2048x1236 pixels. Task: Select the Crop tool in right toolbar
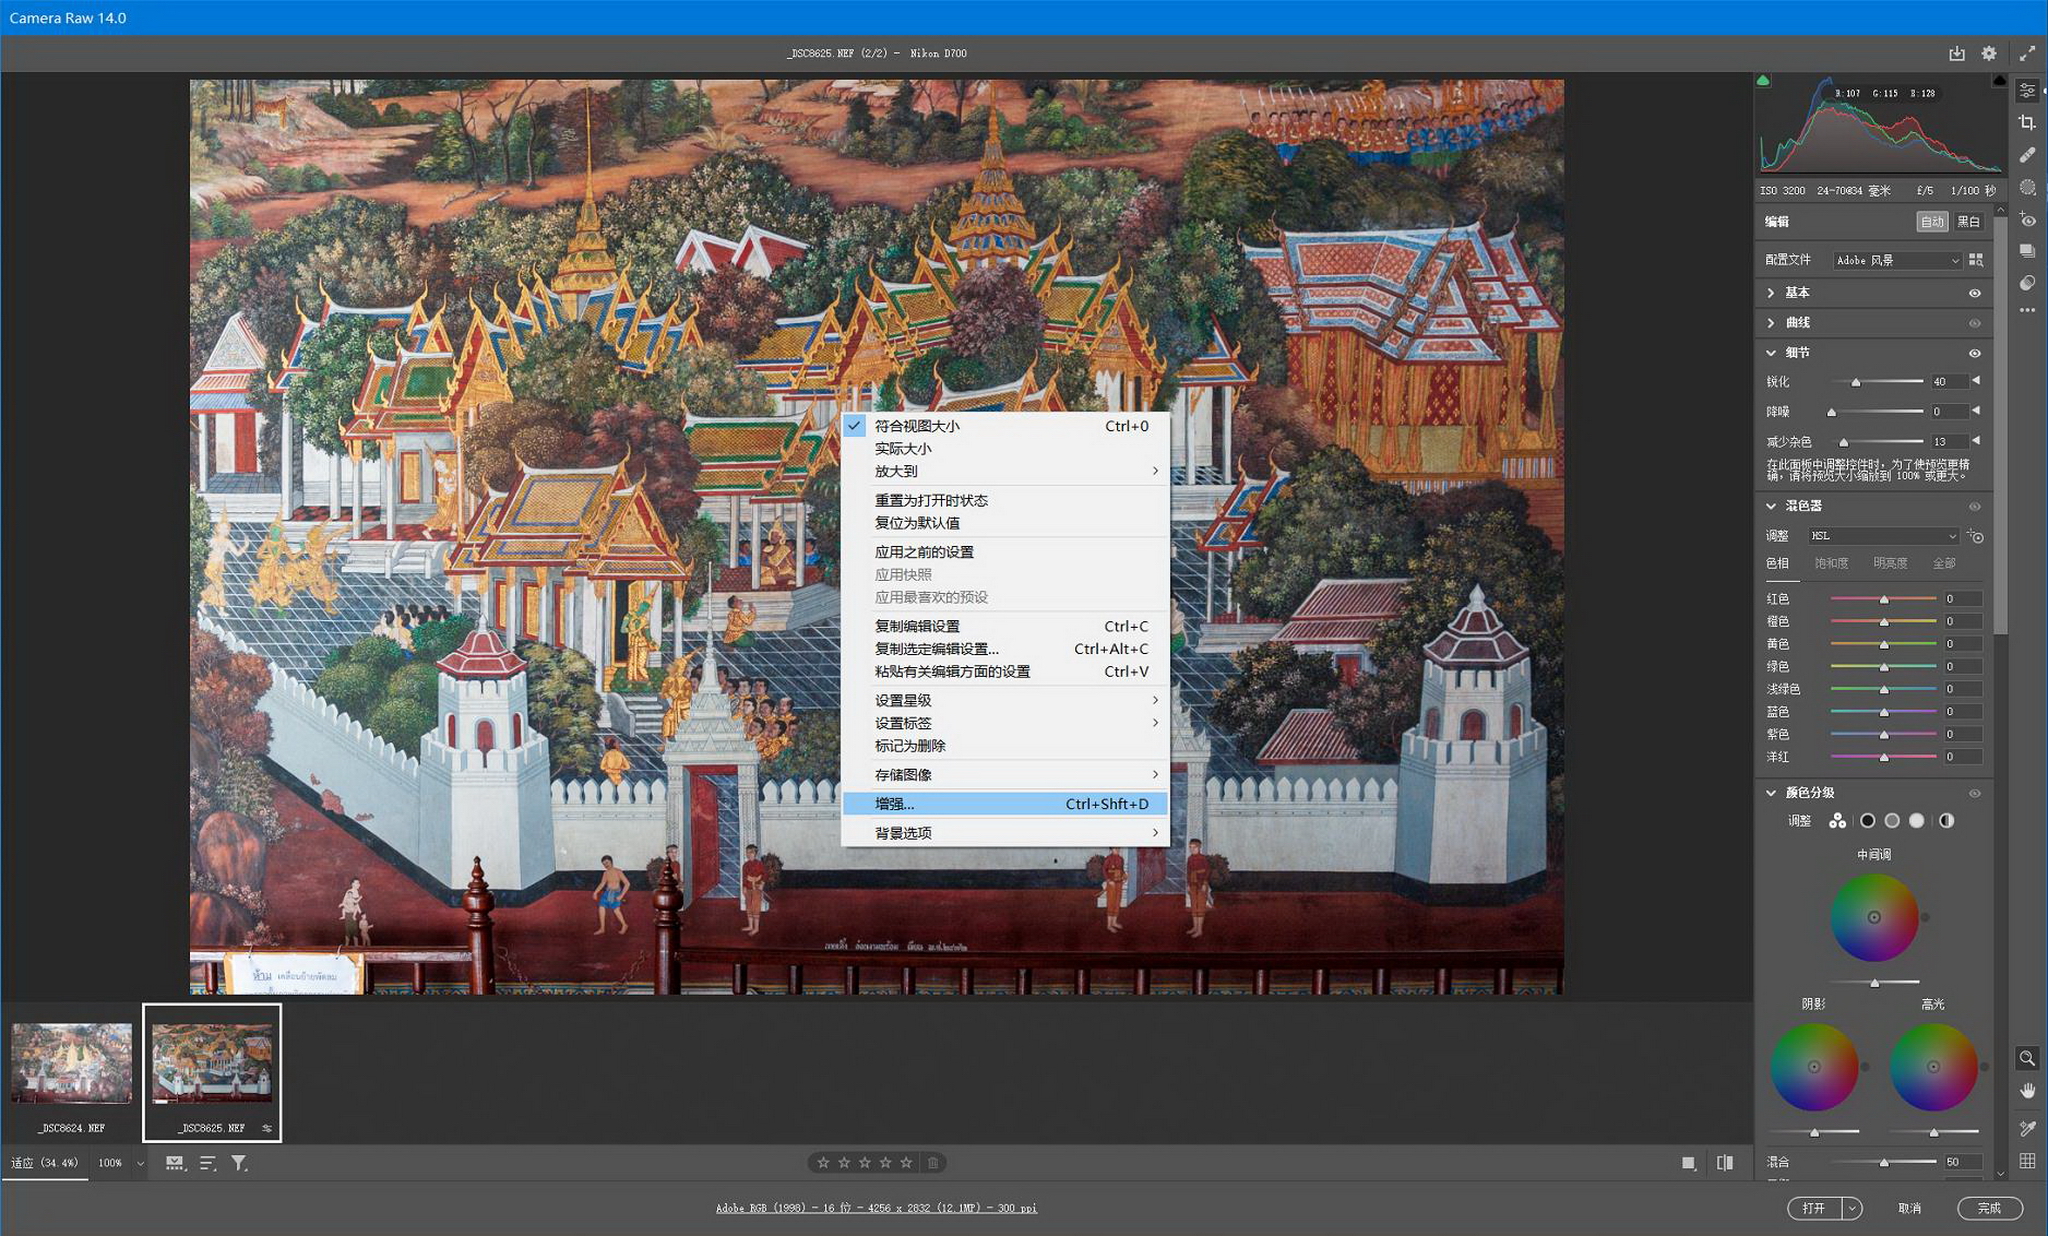2027,122
